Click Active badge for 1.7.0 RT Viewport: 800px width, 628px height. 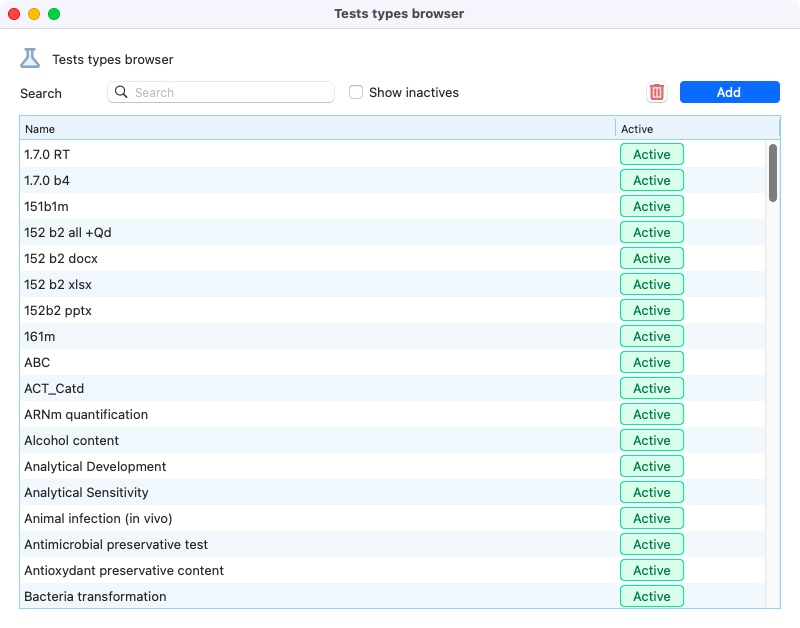[x=652, y=154]
